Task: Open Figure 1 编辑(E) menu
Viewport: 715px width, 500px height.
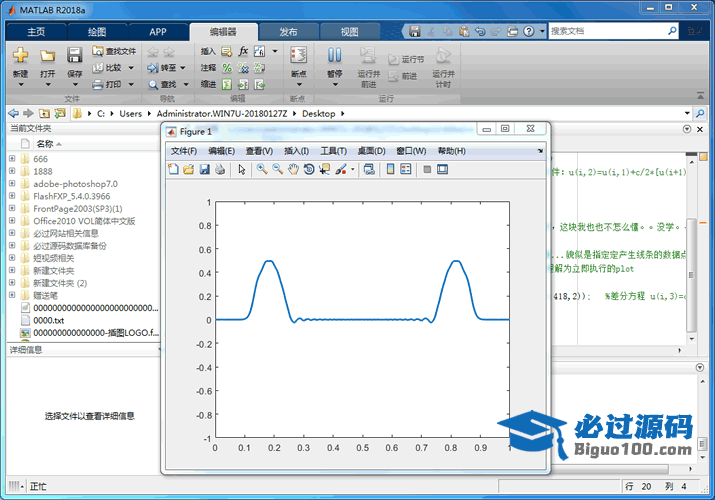Action: point(222,151)
